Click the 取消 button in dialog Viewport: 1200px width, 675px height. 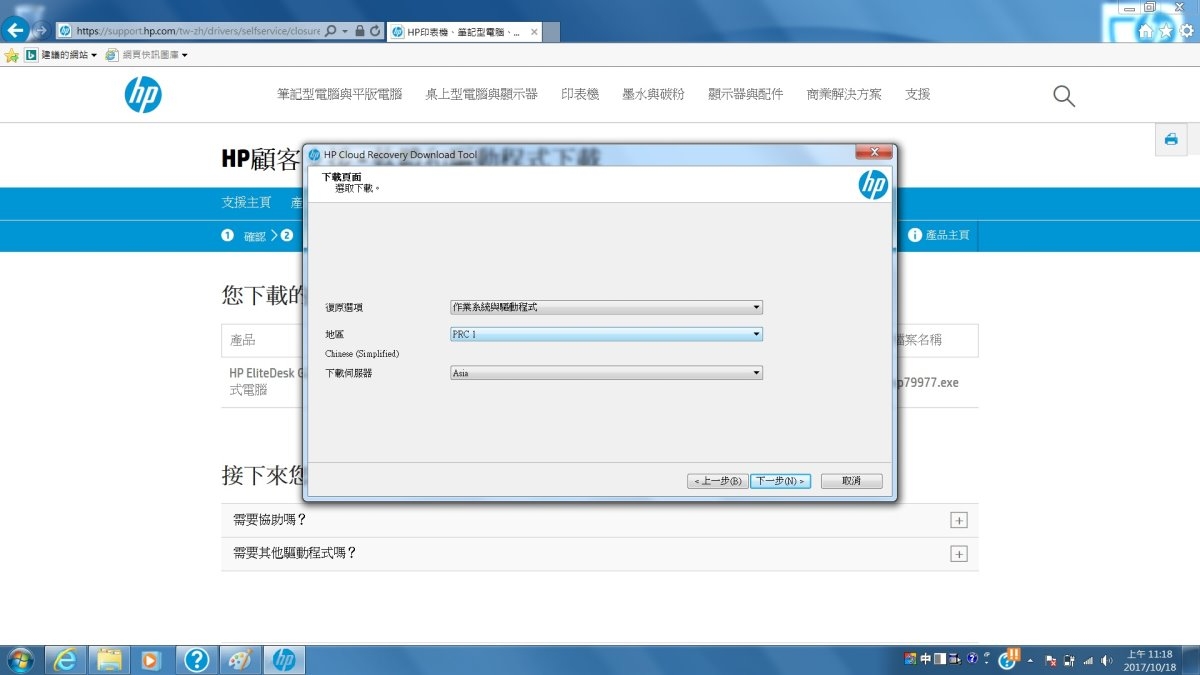click(x=852, y=481)
